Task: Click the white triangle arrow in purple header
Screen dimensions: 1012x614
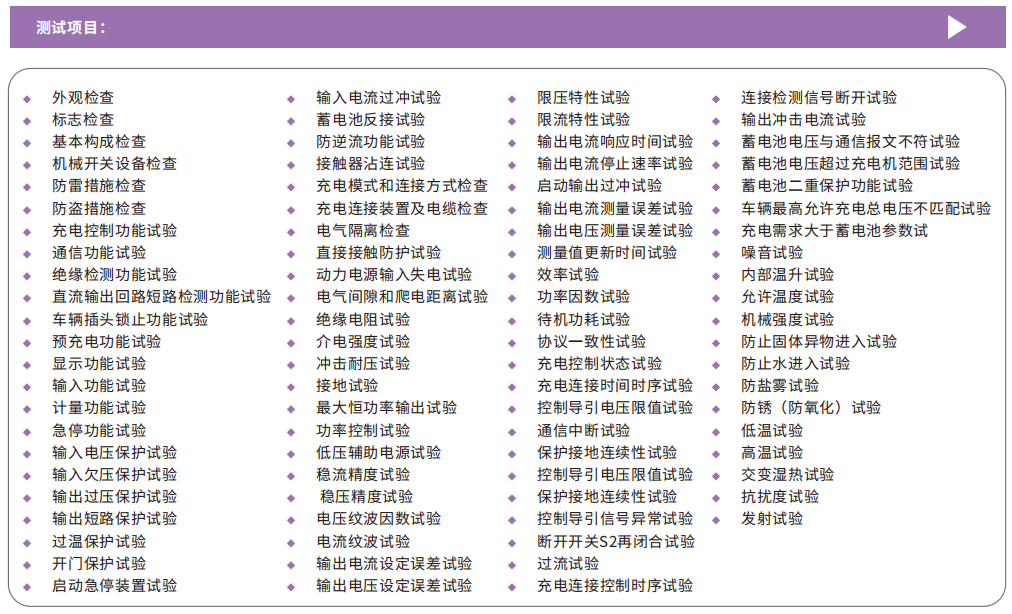Action: click(956, 27)
